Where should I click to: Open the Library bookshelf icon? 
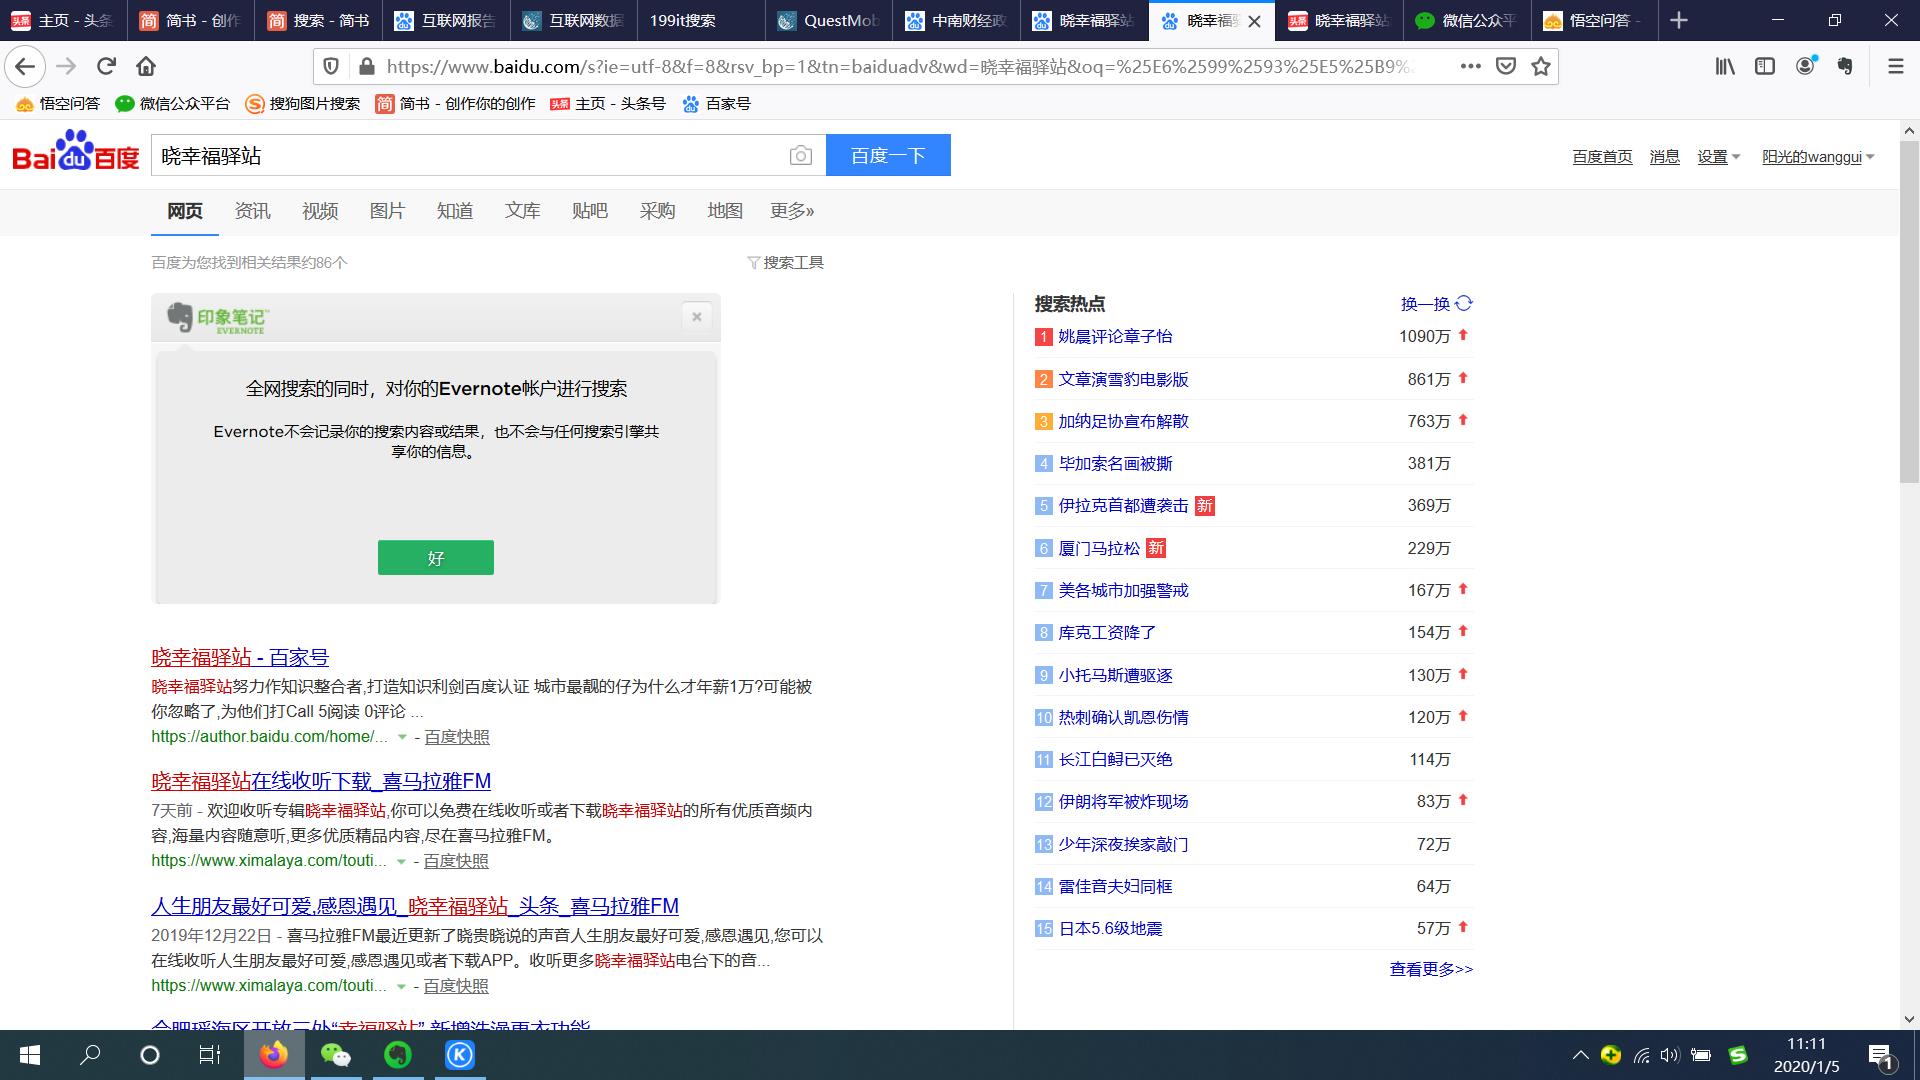point(1725,66)
